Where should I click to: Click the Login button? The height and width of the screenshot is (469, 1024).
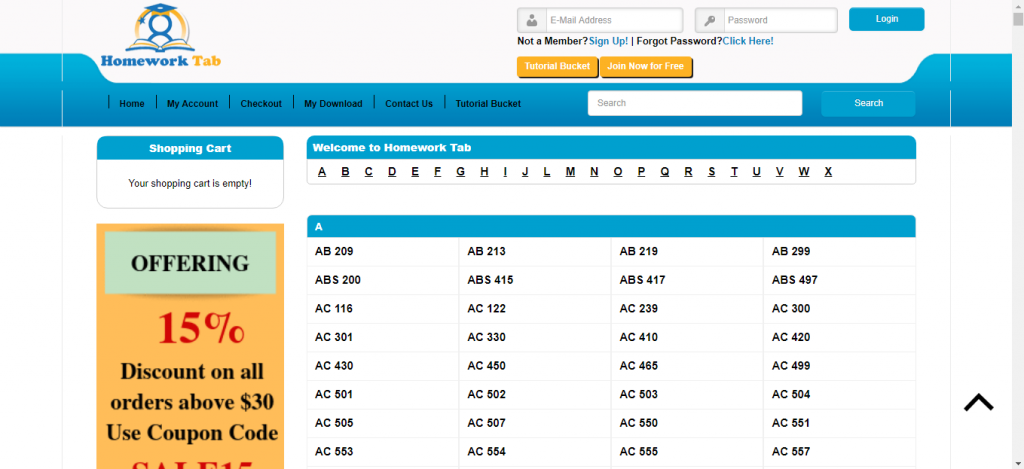[886, 19]
